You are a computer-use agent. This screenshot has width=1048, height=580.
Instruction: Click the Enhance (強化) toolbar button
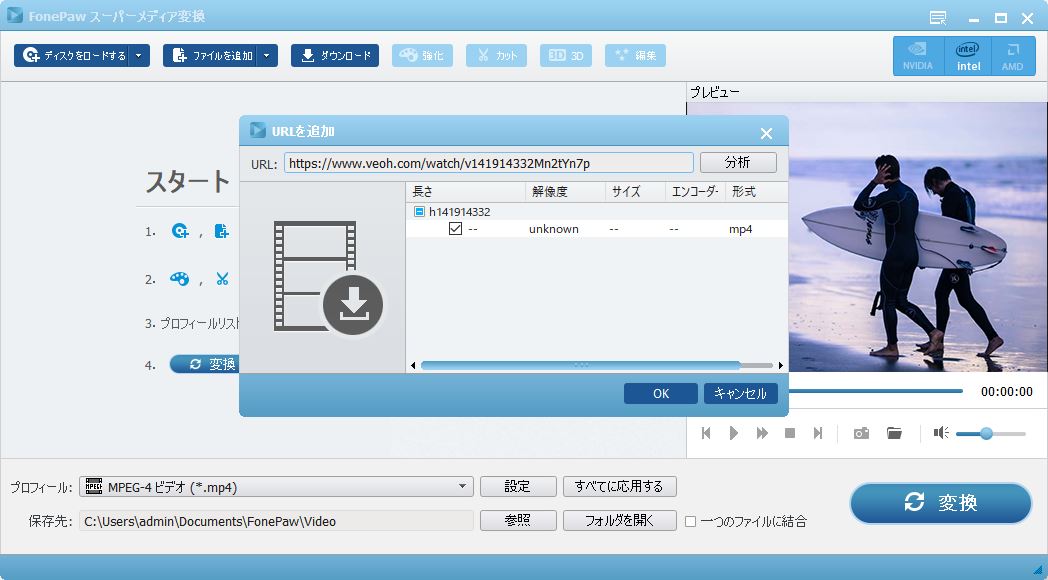(422, 55)
